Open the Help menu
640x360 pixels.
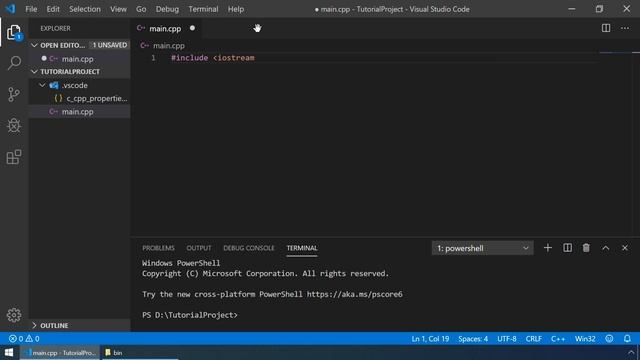(x=236, y=9)
